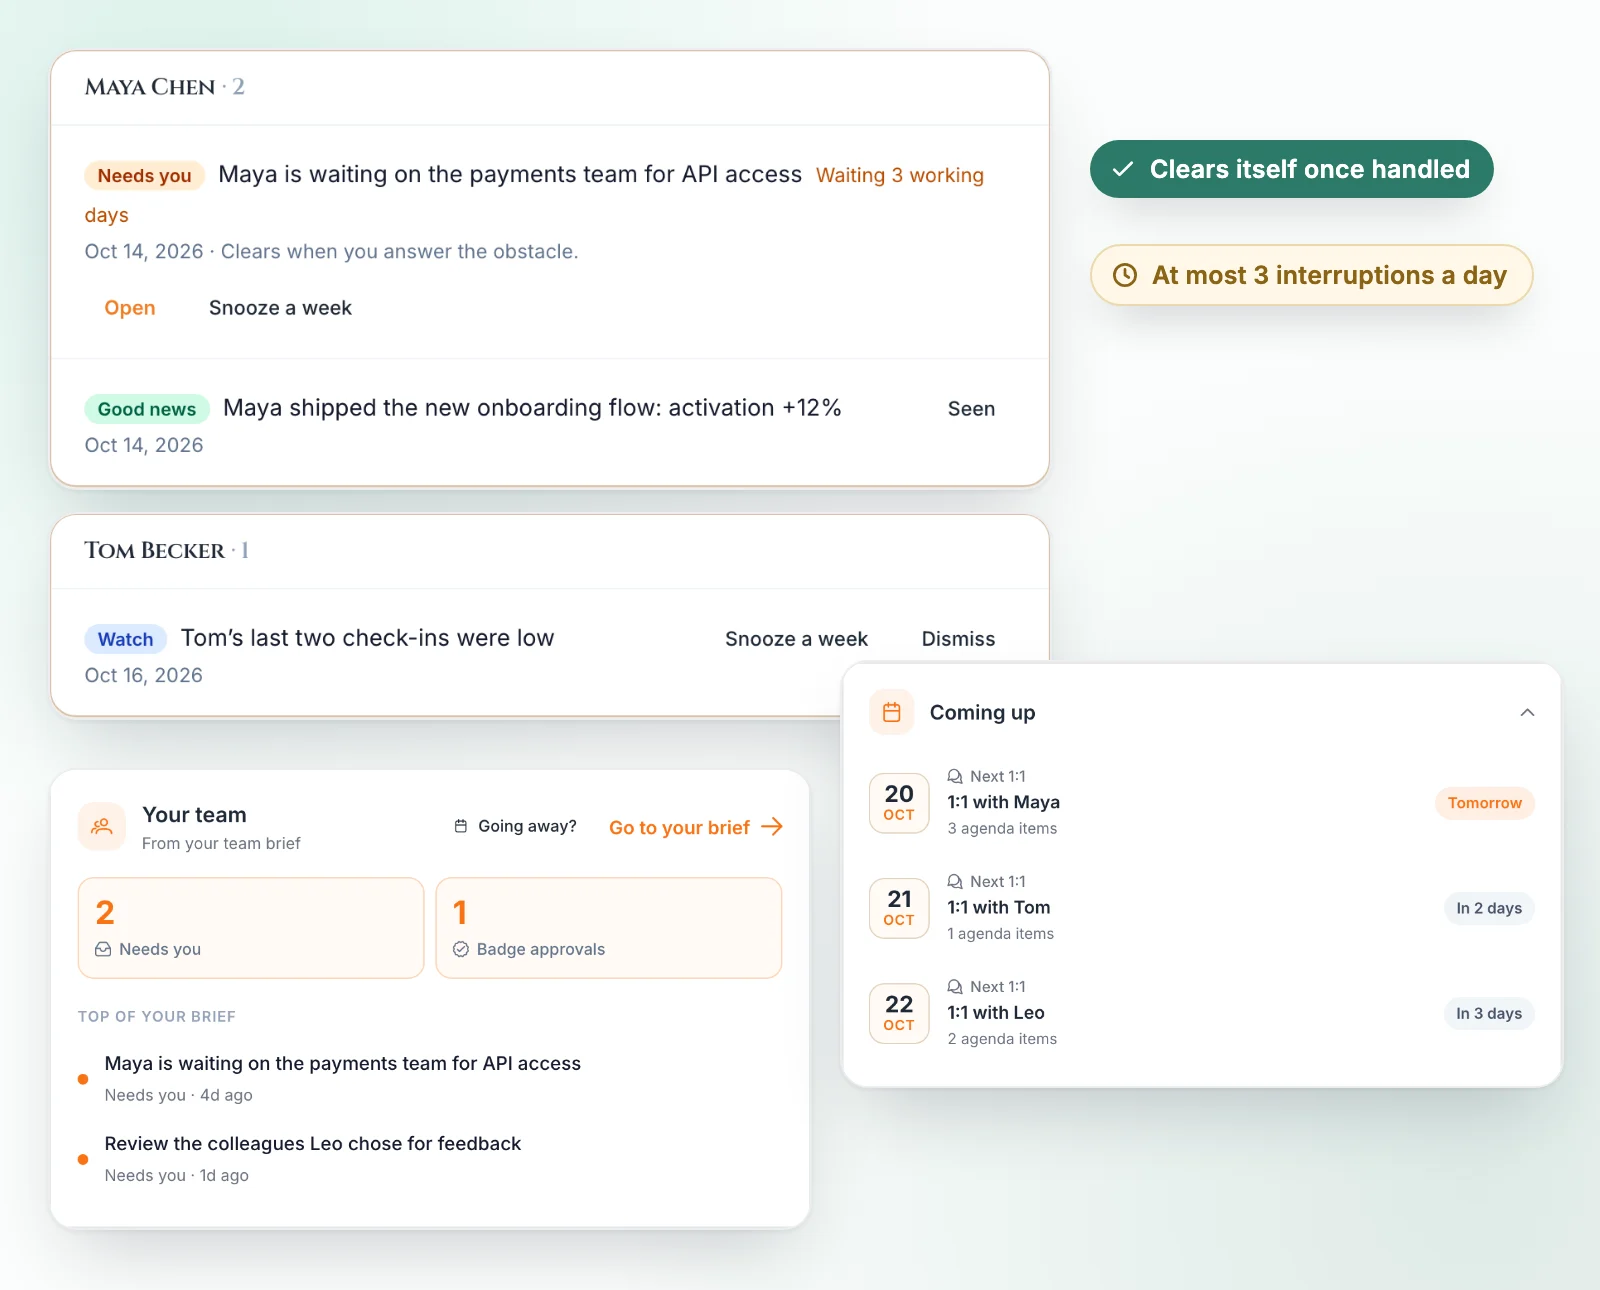Click the inbox icon beside Needs you count
The height and width of the screenshot is (1290, 1600).
pyautogui.click(x=103, y=949)
